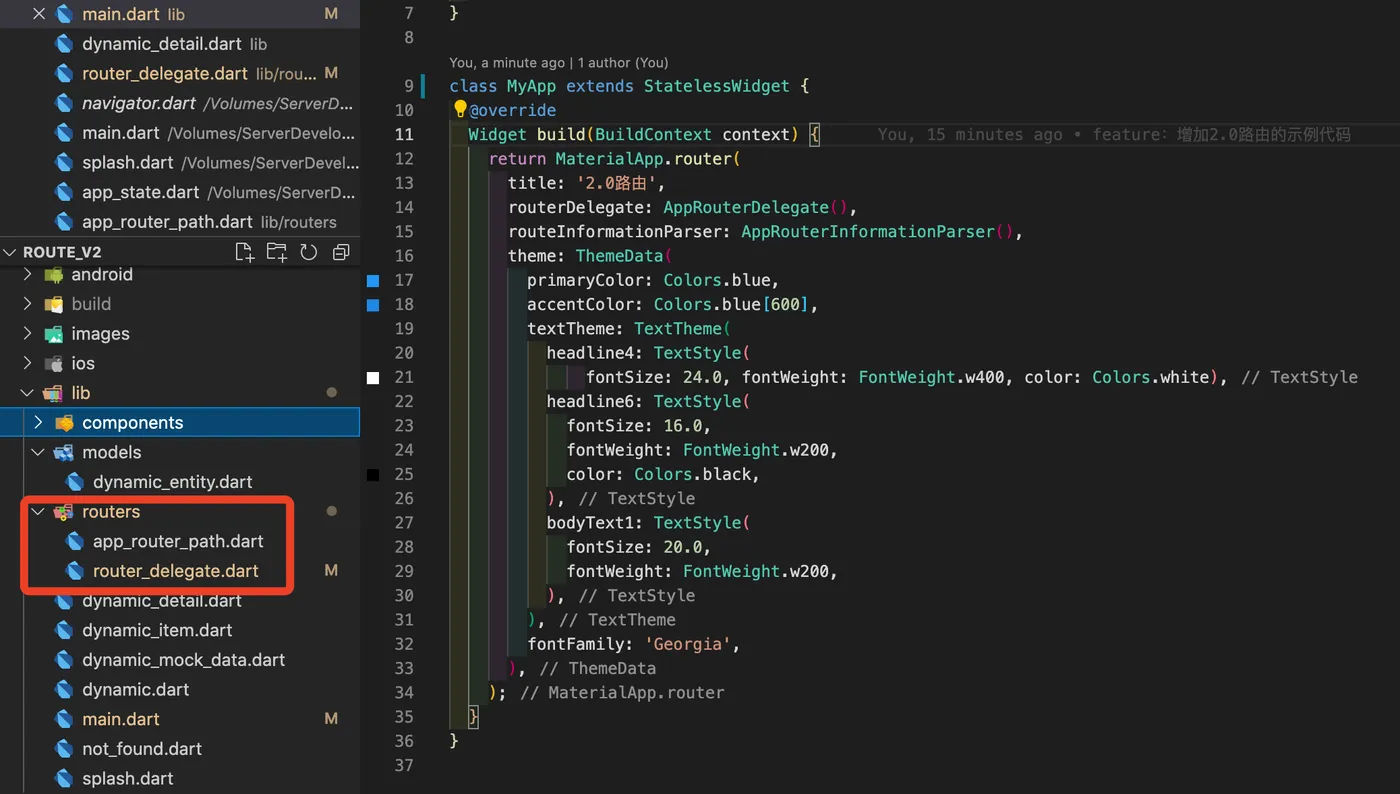1400x794 pixels.
Task: Click the black color swatch on line 25
Action: point(373,475)
